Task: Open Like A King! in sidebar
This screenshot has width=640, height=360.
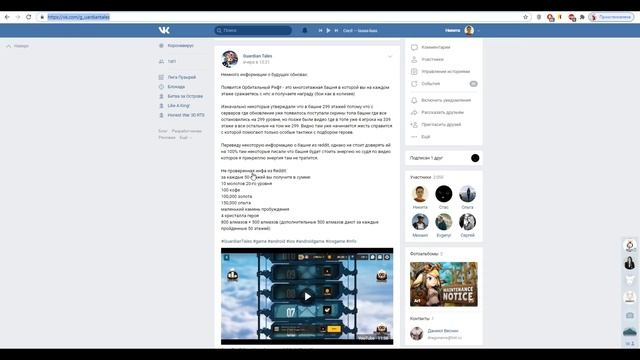Action: point(174,106)
